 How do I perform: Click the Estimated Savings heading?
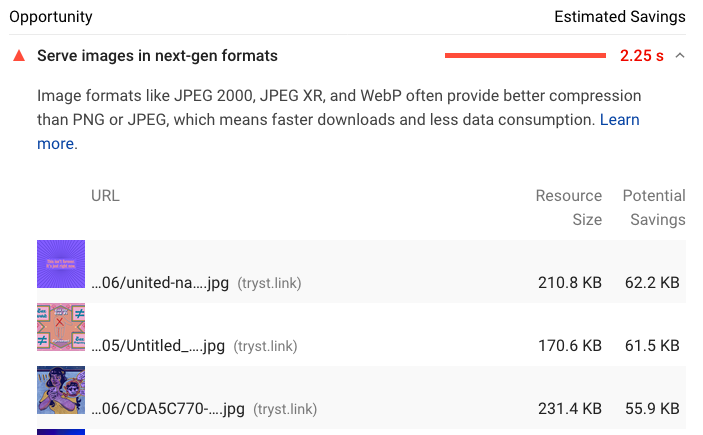[620, 17]
